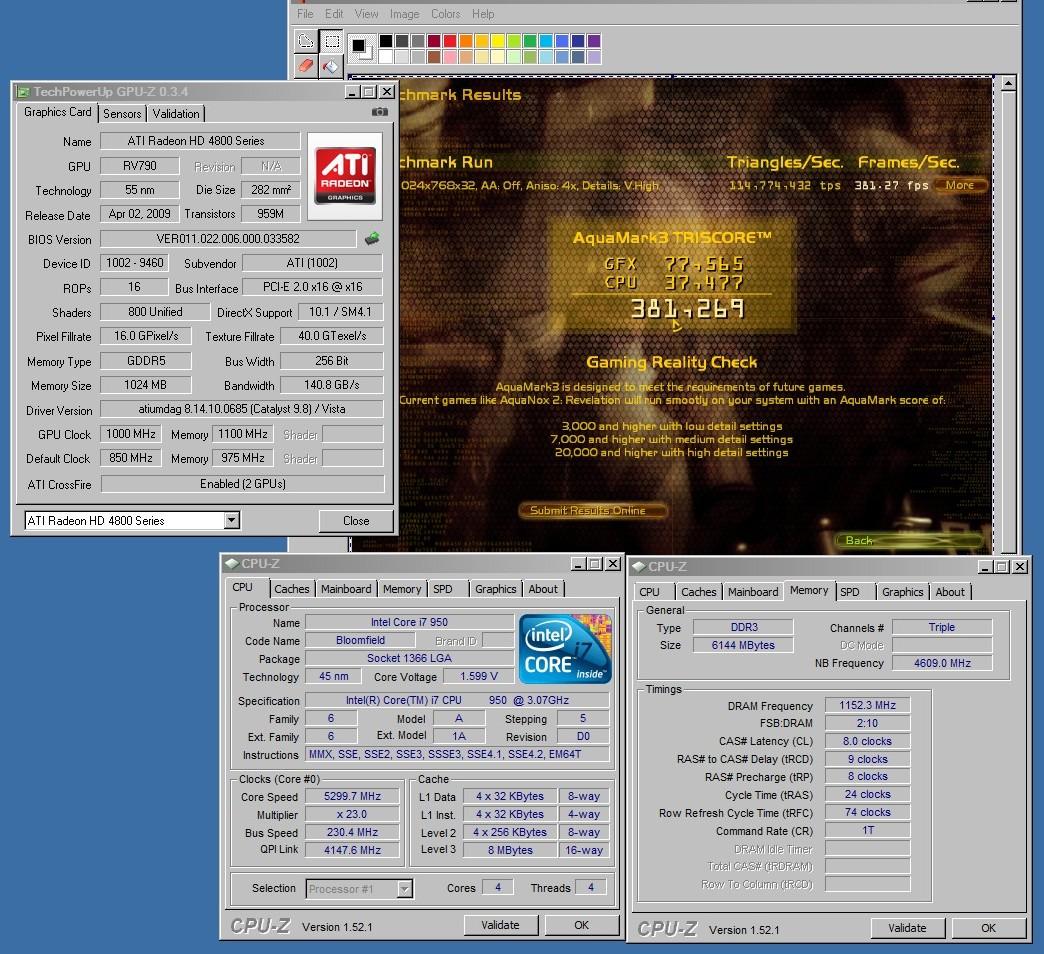Screen dimensions: 1044x954
Task: Click the Paint vertical scrollbar up arrow
Action: [x=1008, y=83]
